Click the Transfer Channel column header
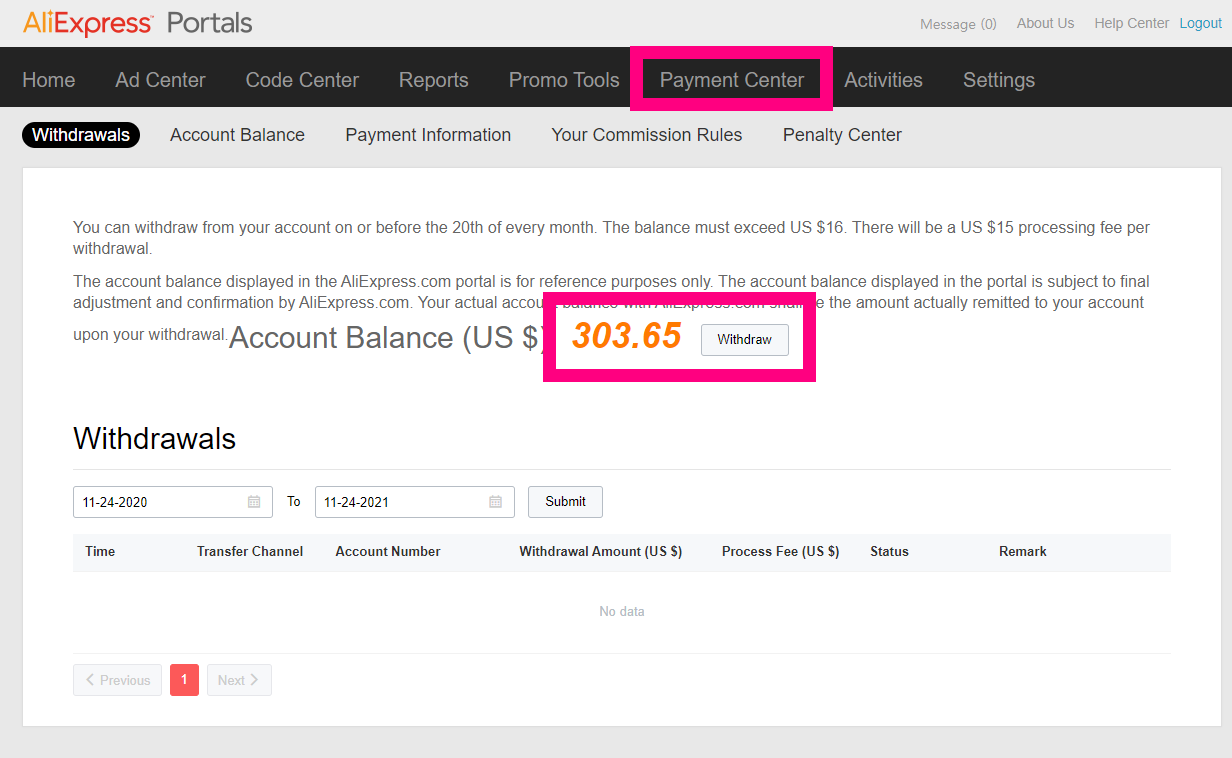The height and width of the screenshot is (758, 1232). (x=250, y=551)
